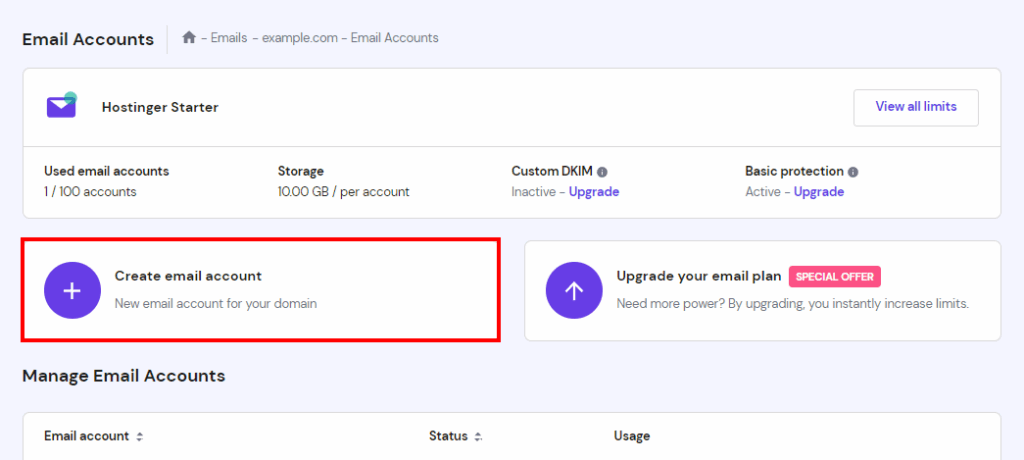Toggle the sort arrows next to Email account
Screen dimensions: 1024x460
pyautogui.click(x=140, y=437)
